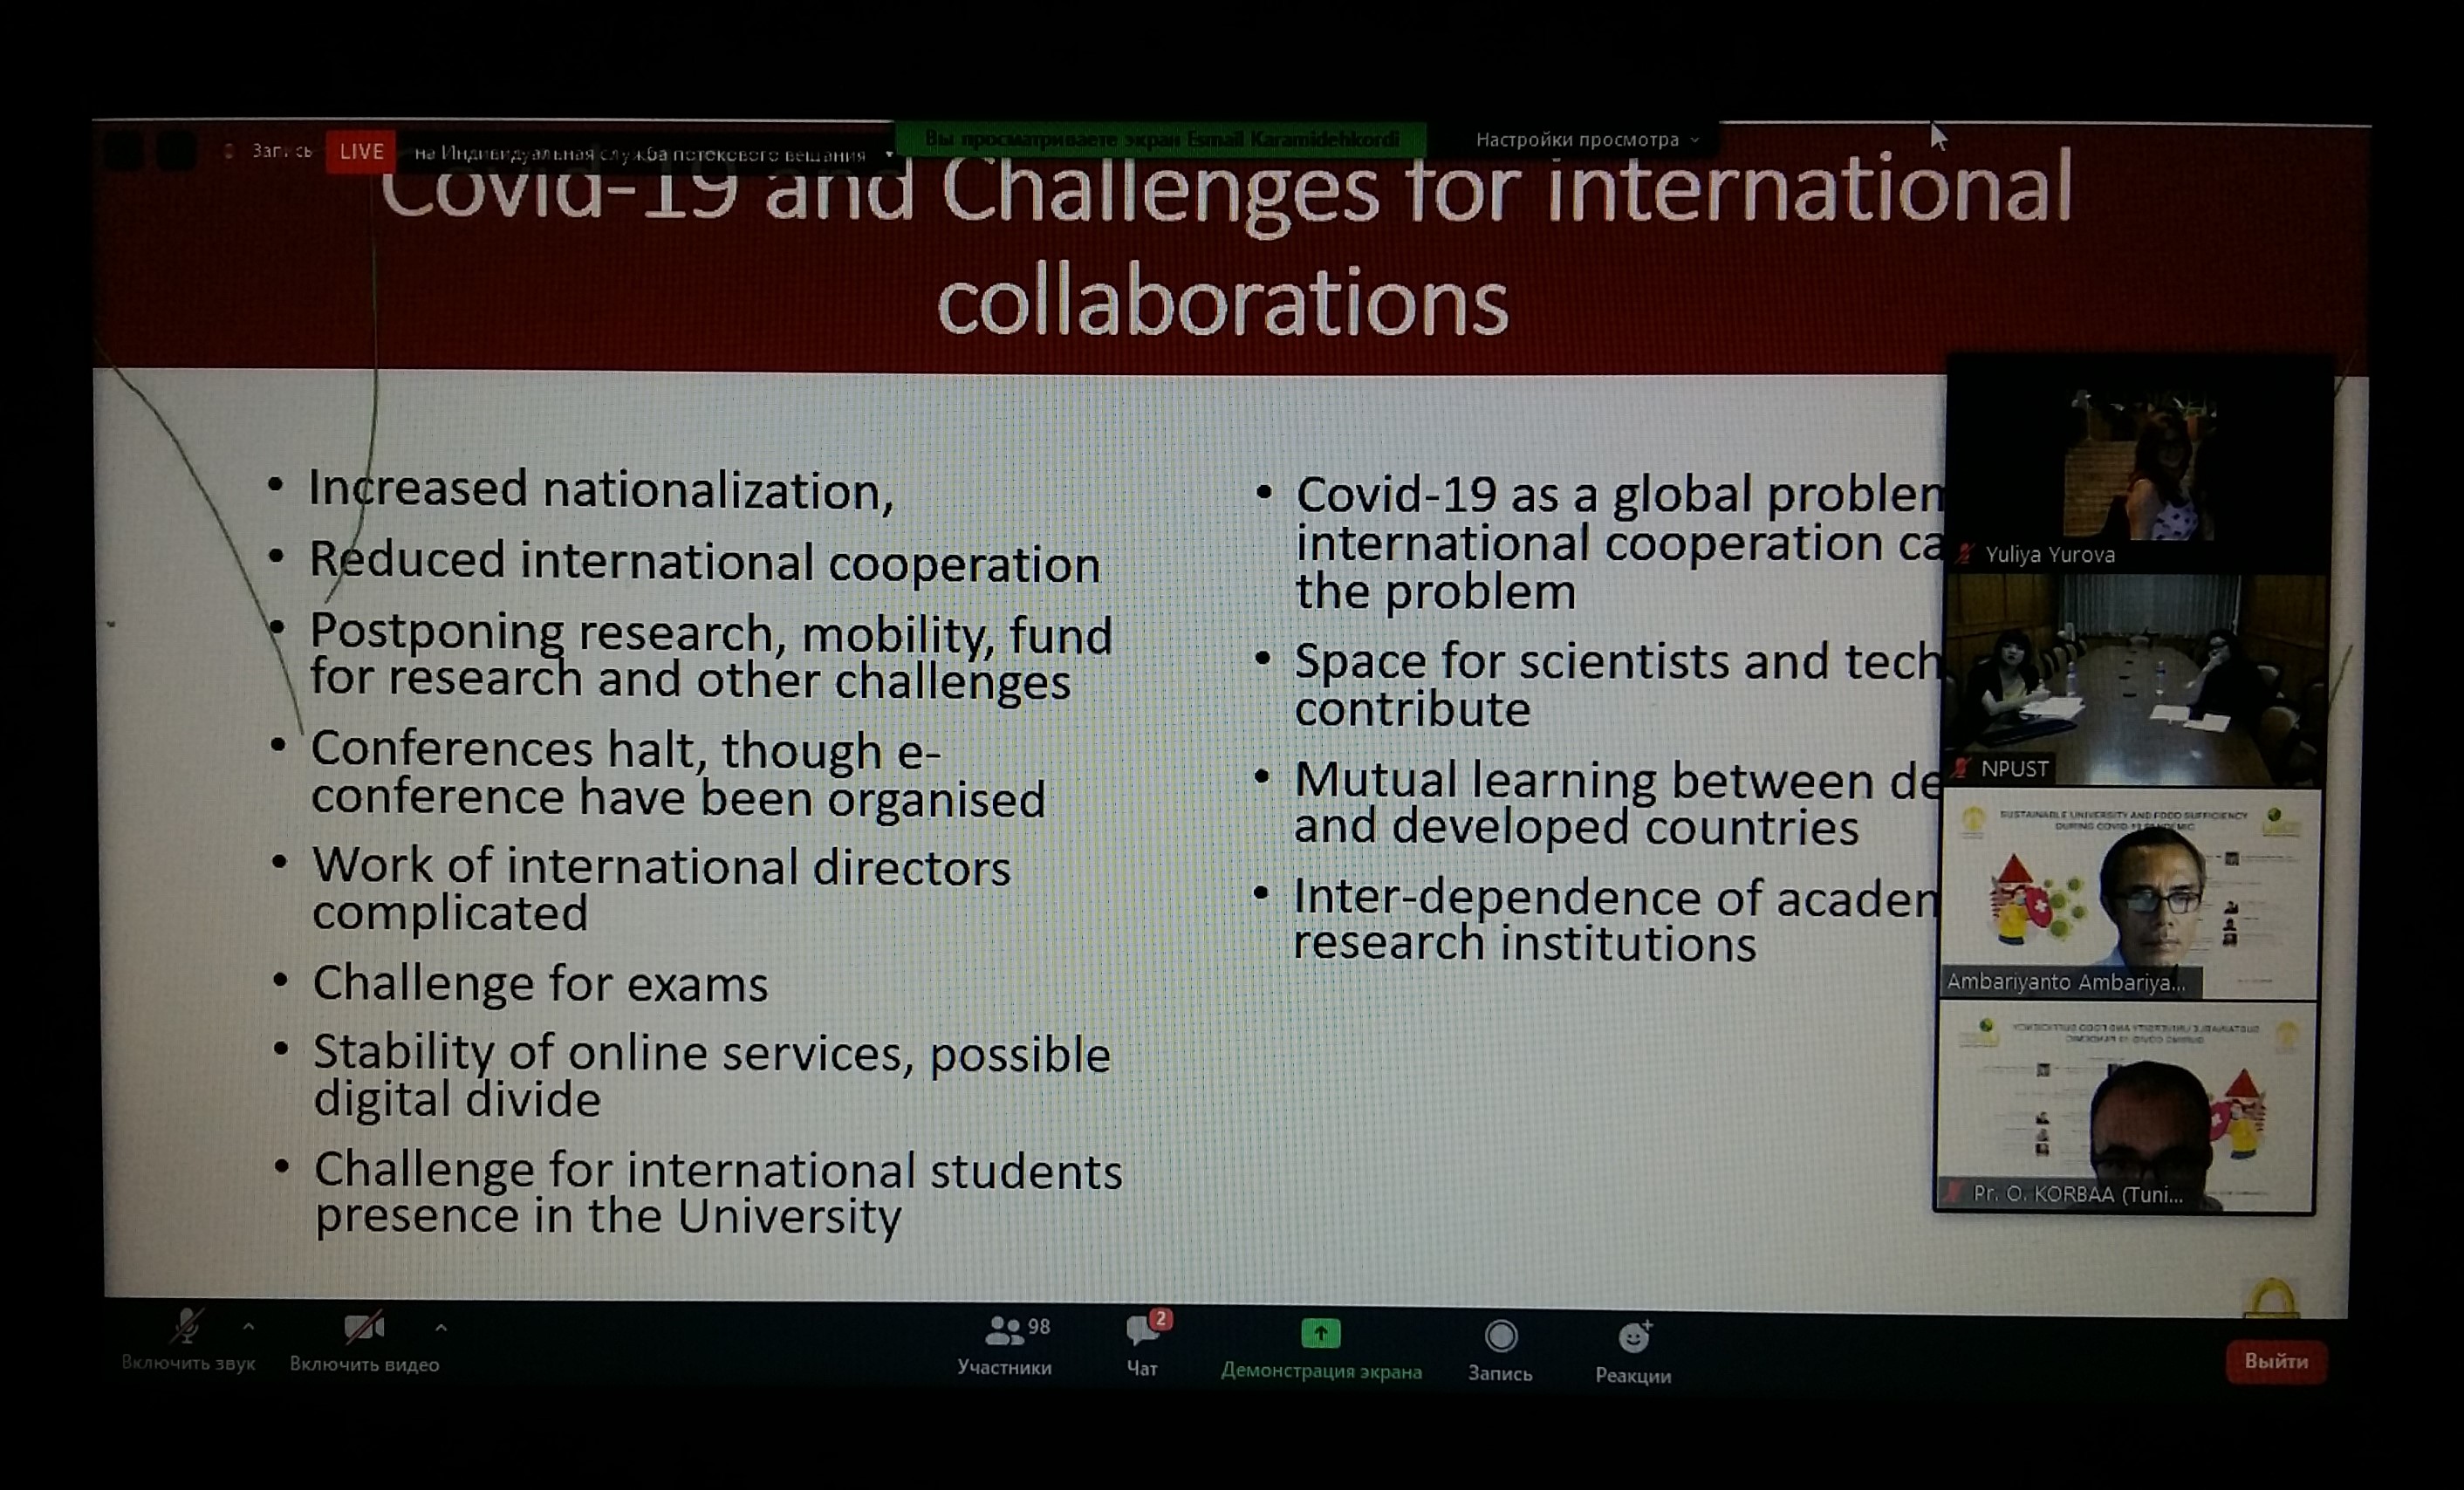The image size is (2464, 1490).
Task: Leave meeting with Выйти button
Action: tap(2276, 1361)
